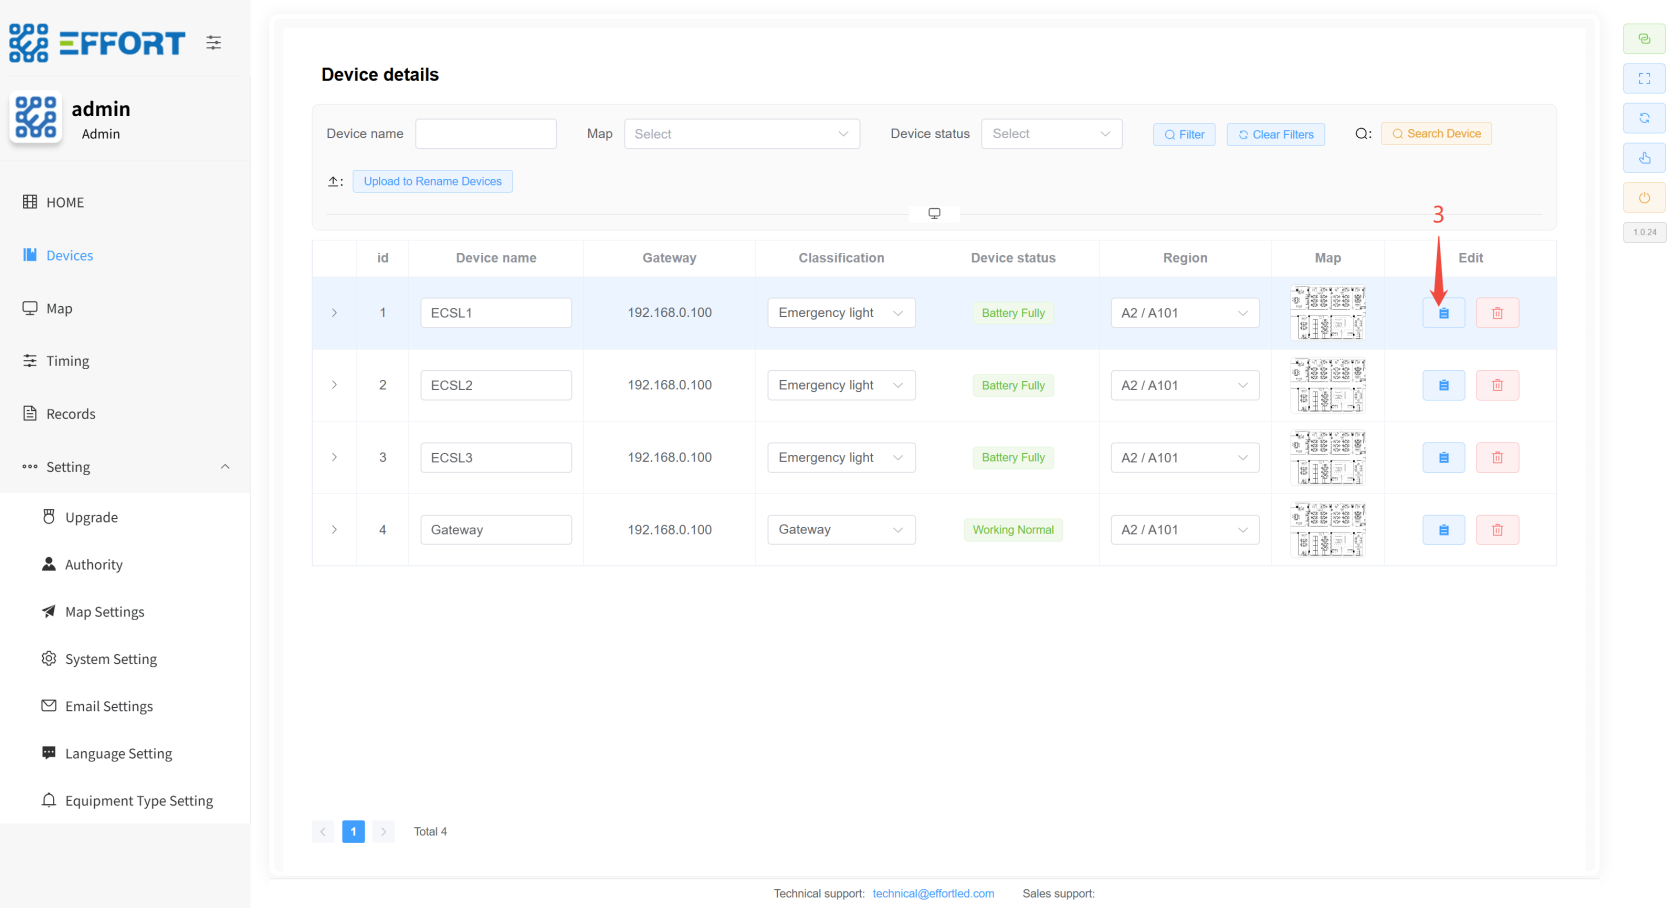This screenshot has height=908, width=1680.
Task: Open the Region dropdown for Gateway row
Action: pyautogui.click(x=1184, y=530)
